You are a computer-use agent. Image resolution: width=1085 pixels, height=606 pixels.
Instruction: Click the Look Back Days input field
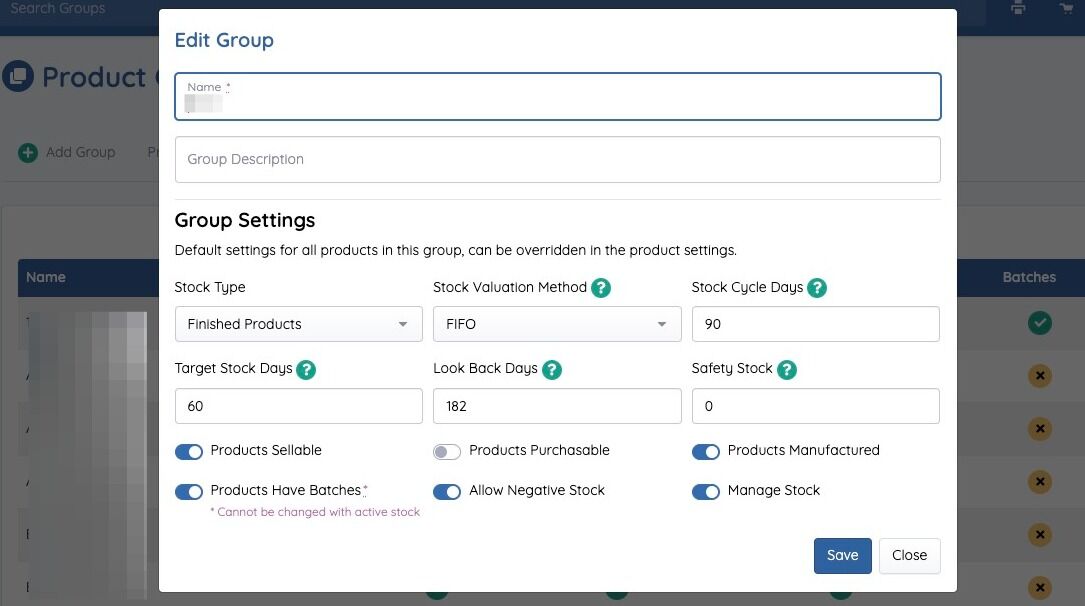coord(556,406)
